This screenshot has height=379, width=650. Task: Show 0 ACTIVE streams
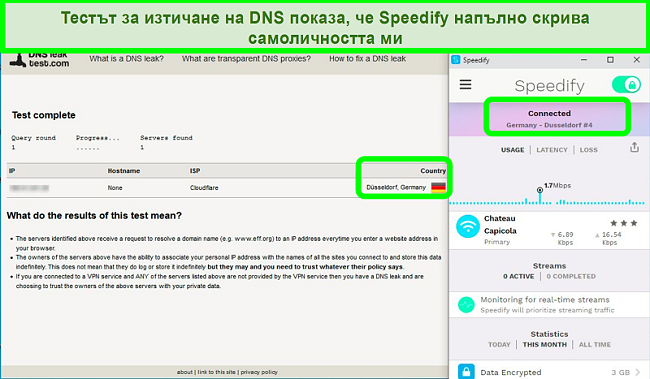[519, 276]
